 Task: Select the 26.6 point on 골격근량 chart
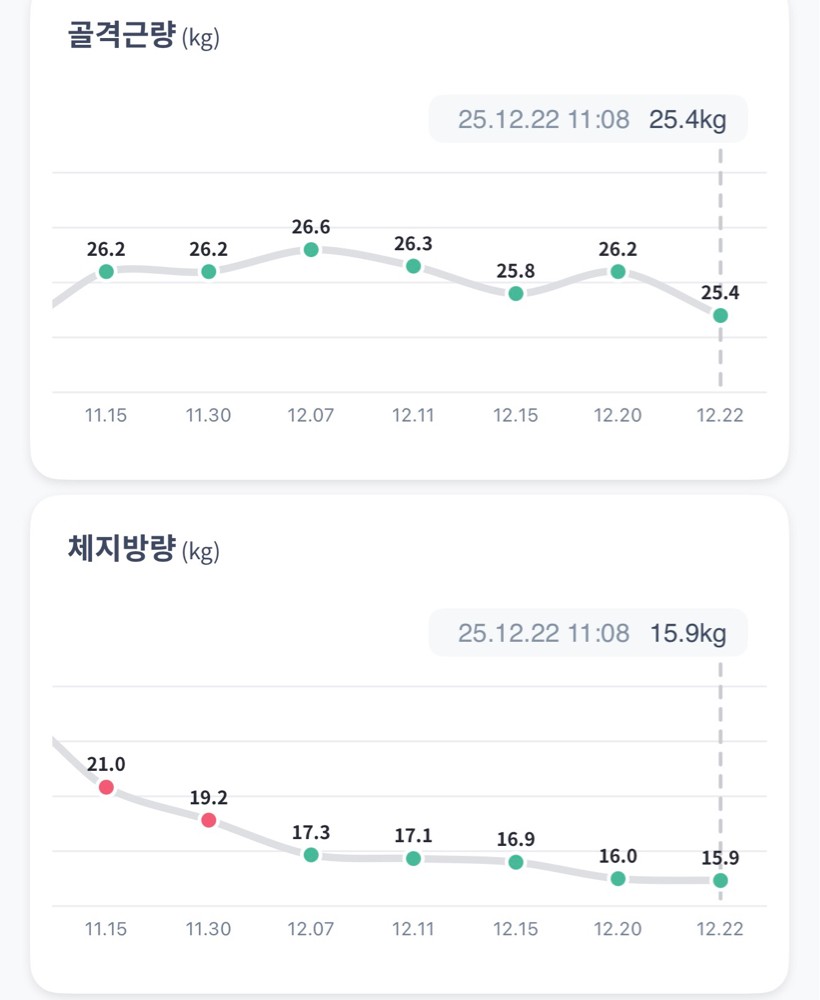pyautogui.click(x=311, y=250)
